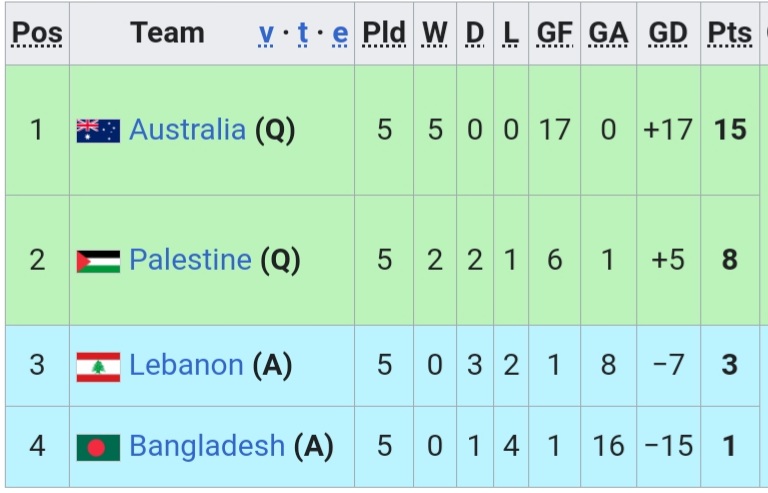
Task: Click the Lebanon flag icon
Action: (98, 367)
